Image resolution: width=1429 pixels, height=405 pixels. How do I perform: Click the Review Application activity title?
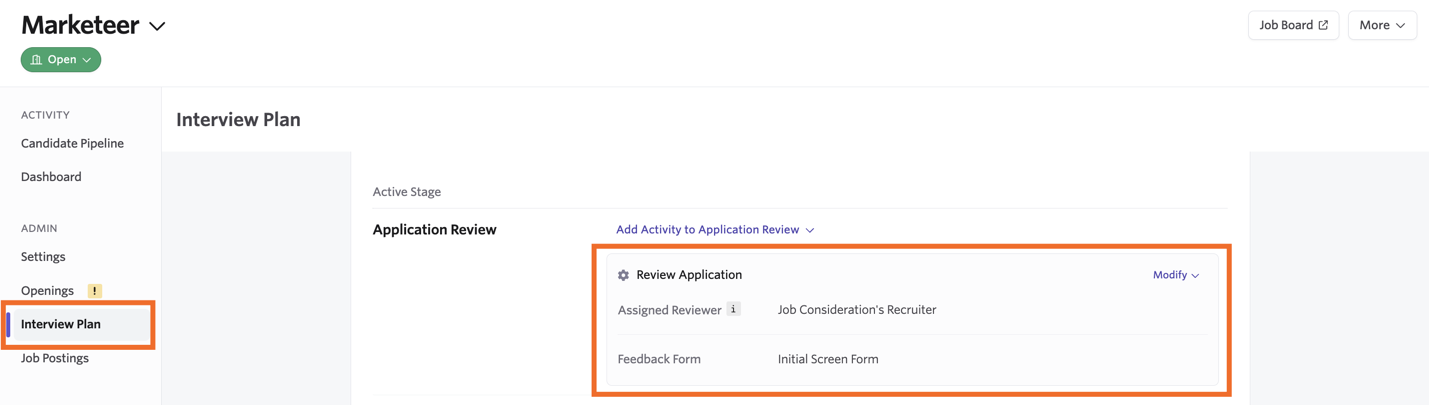689,275
